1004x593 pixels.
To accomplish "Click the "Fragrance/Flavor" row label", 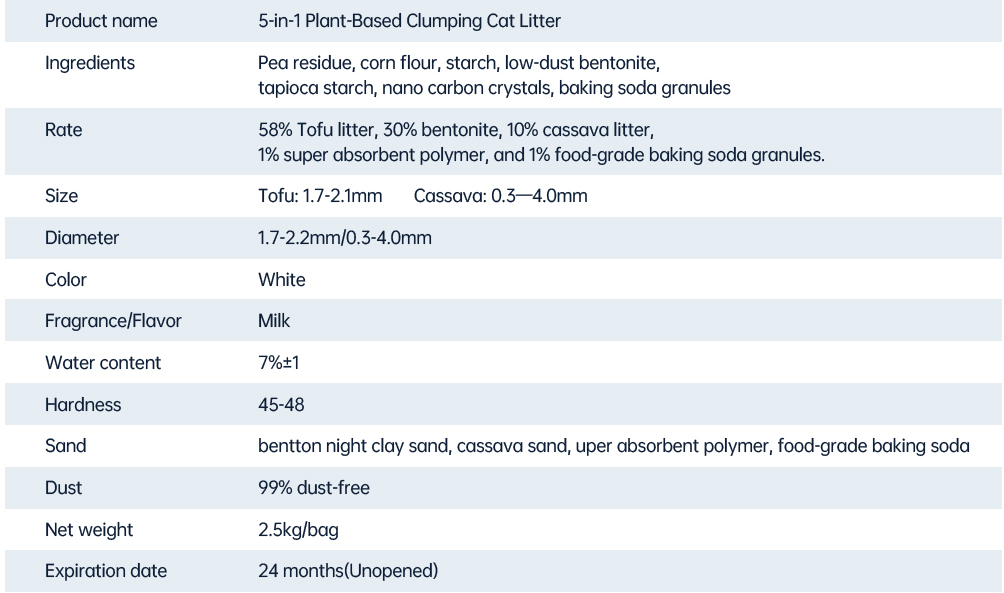I will tap(113, 322).
